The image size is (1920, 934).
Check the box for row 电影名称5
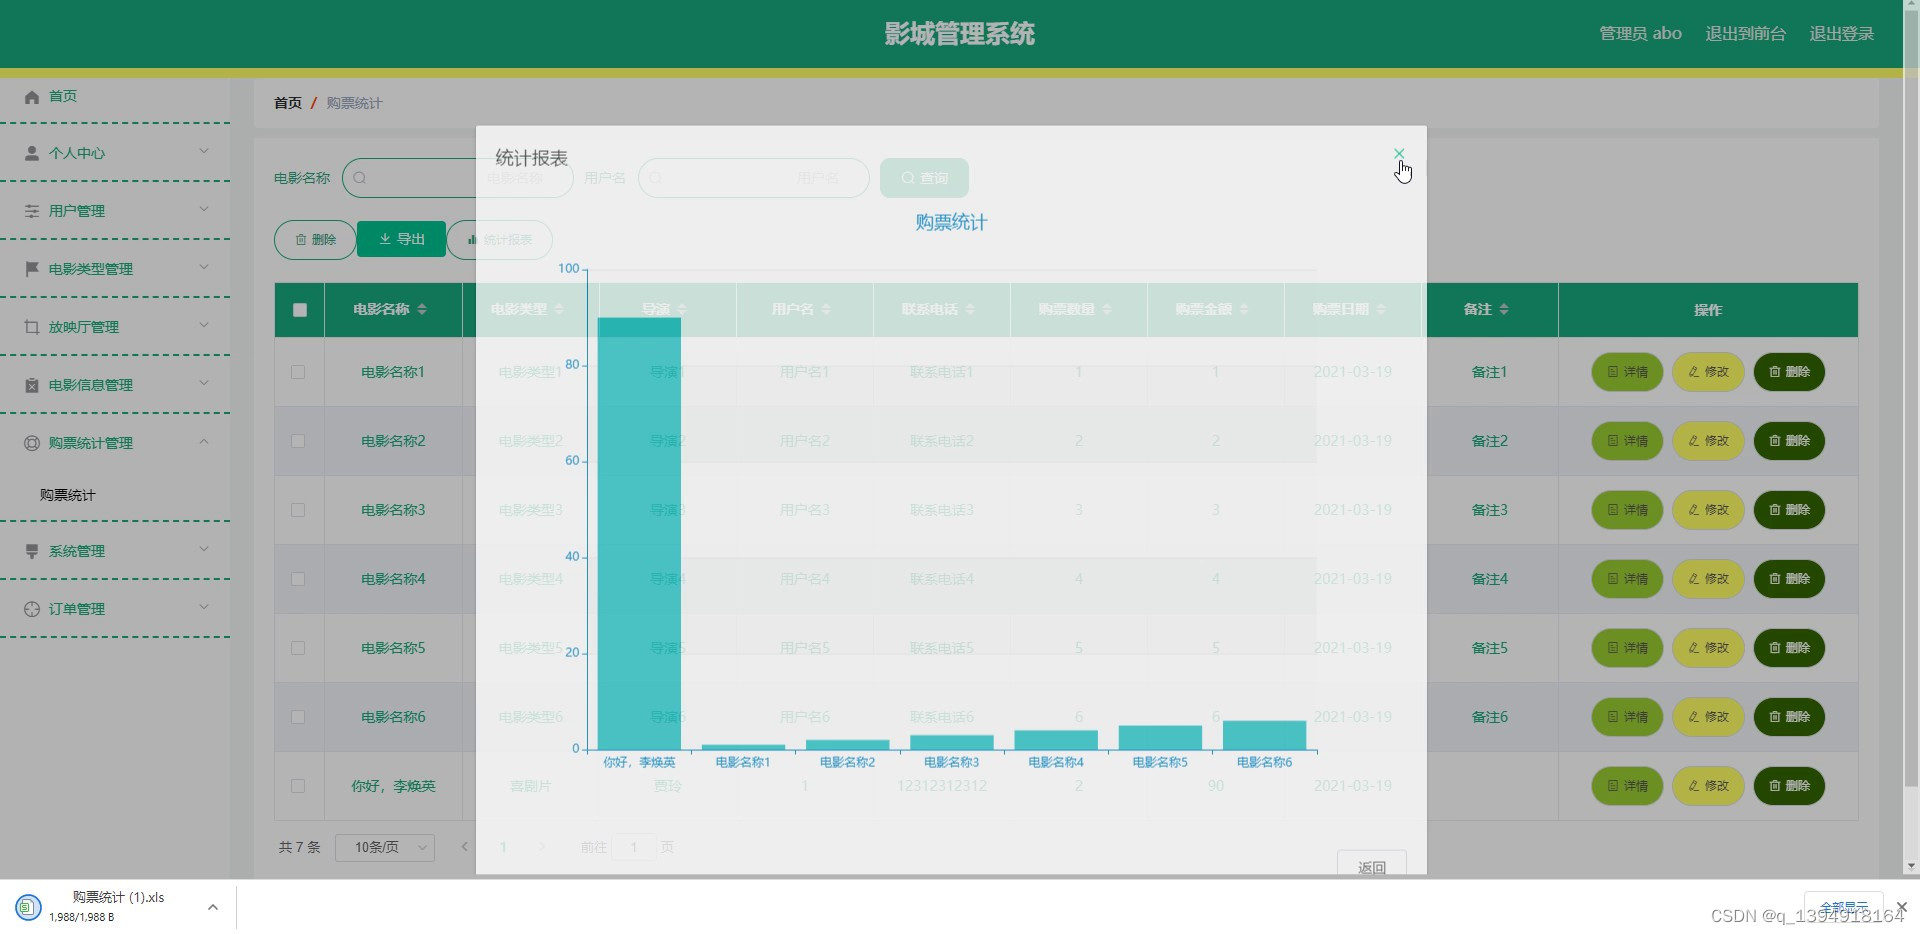coord(298,648)
